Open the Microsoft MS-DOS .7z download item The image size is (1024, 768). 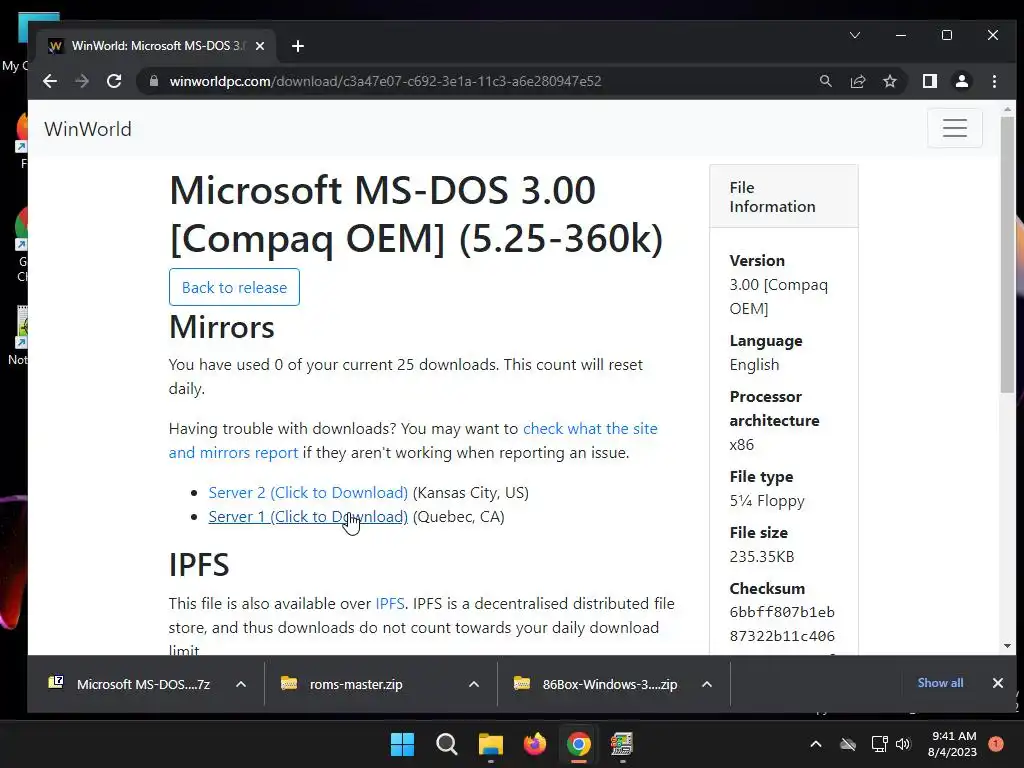point(131,684)
